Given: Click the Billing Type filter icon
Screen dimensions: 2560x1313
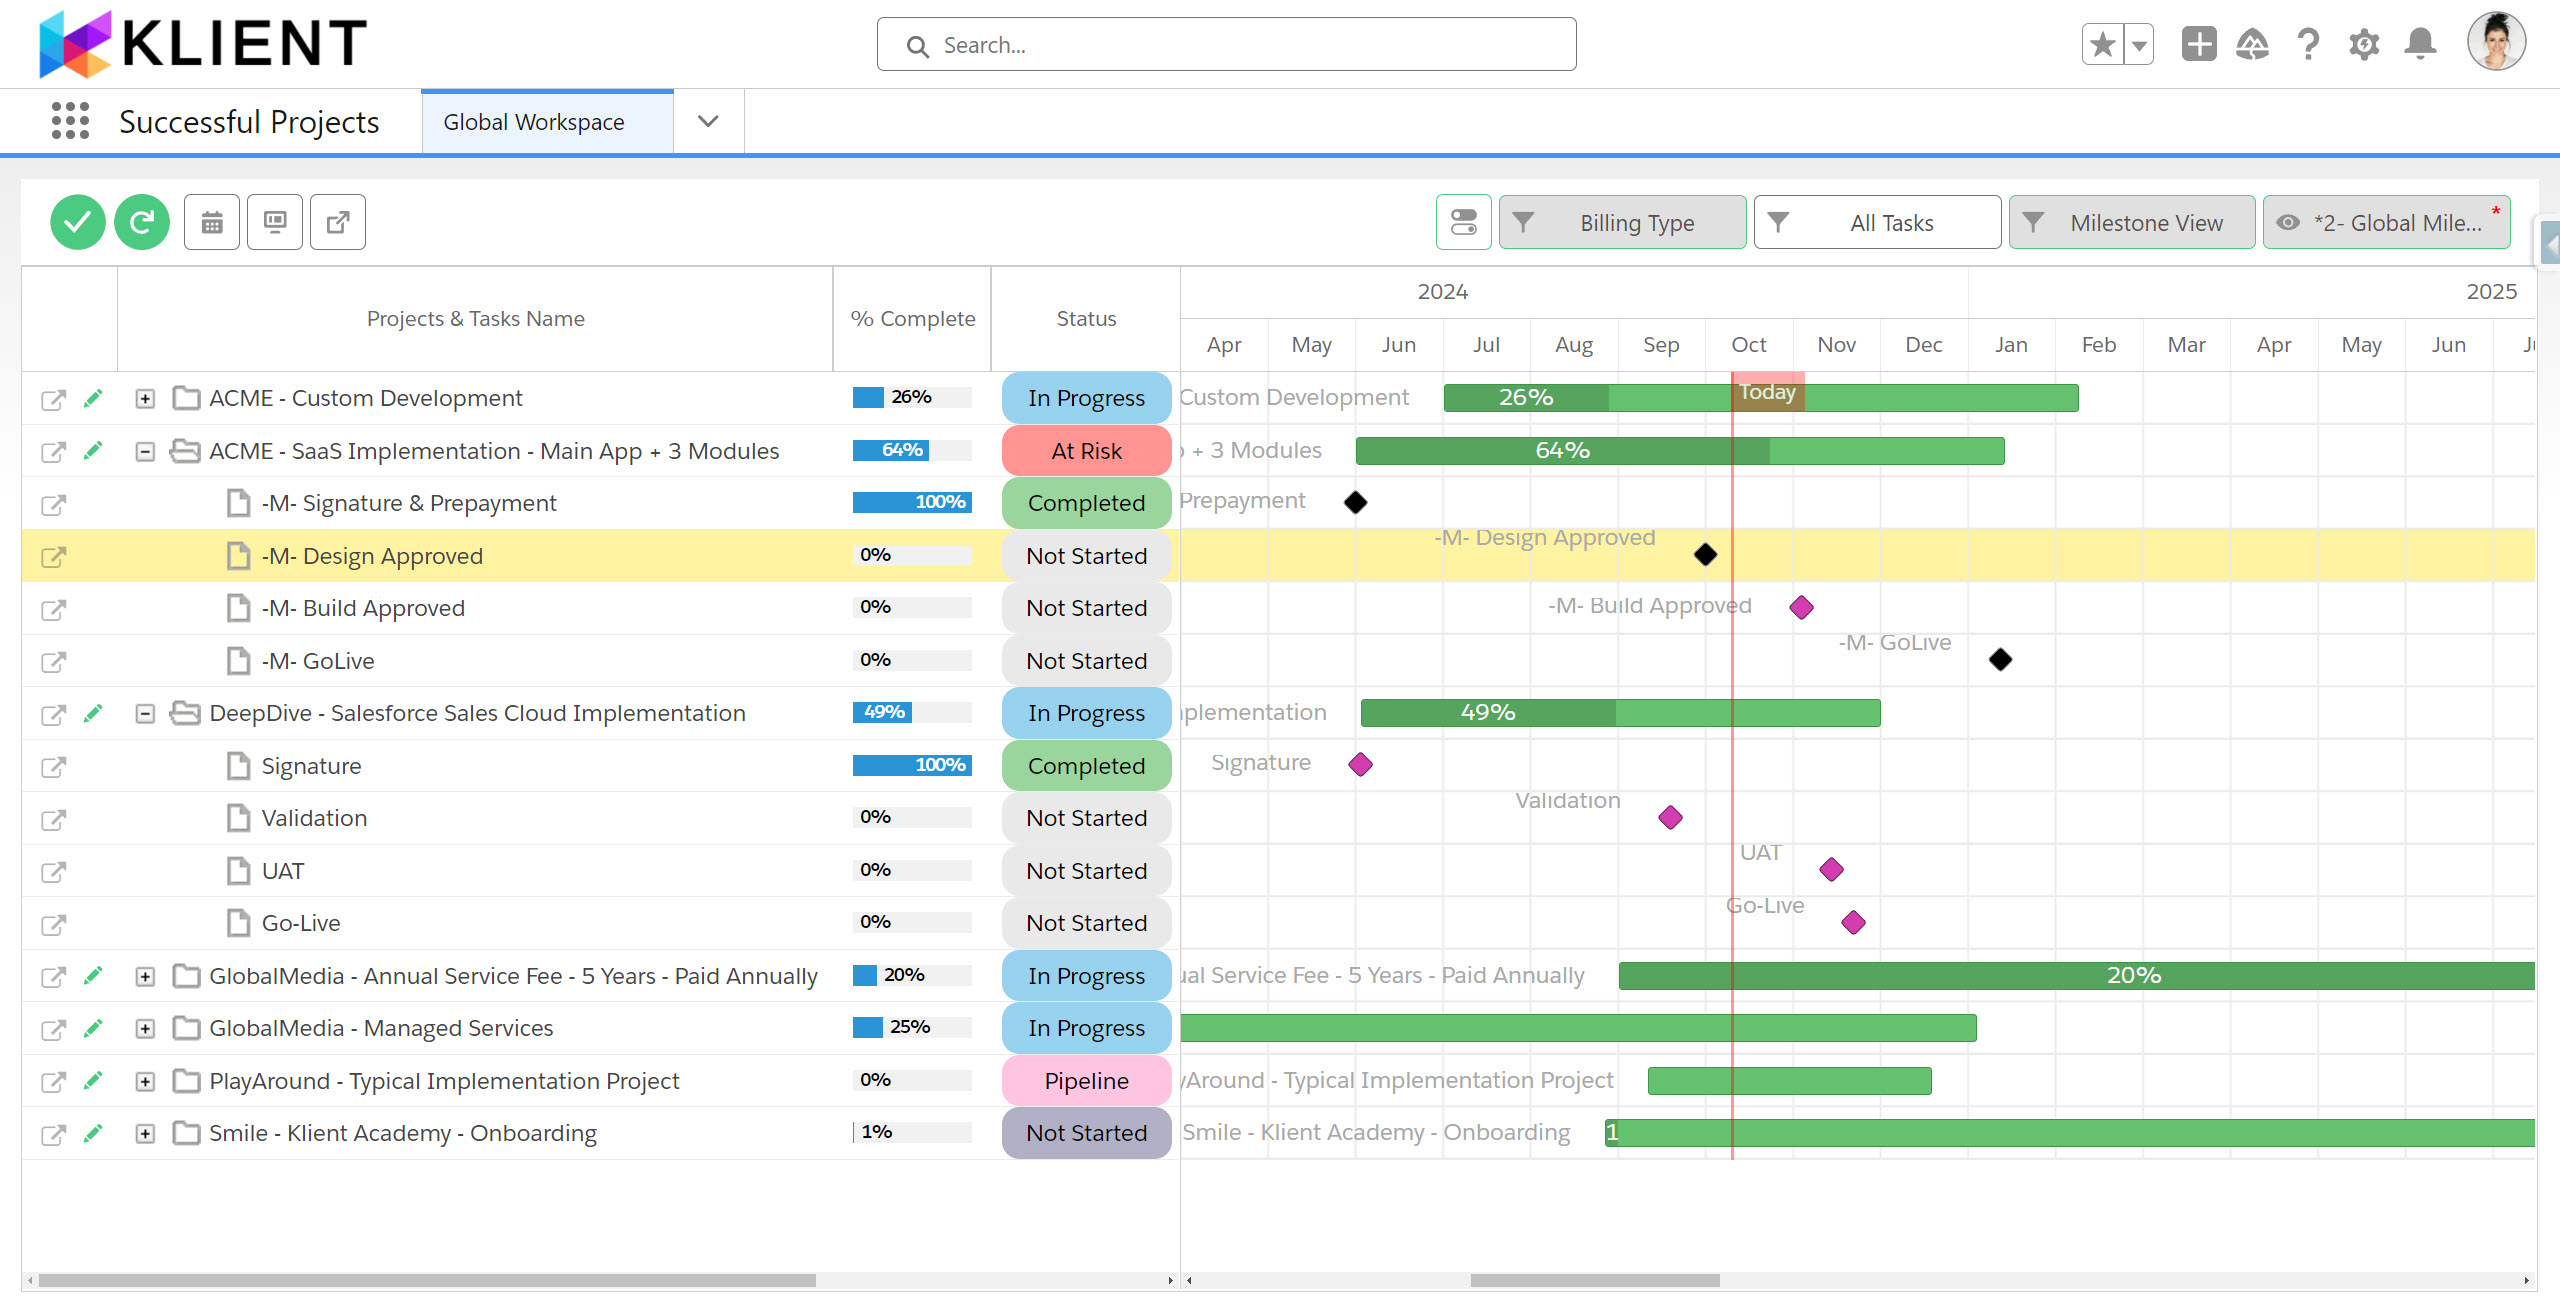Looking at the screenshot, I should click(1522, 221).
